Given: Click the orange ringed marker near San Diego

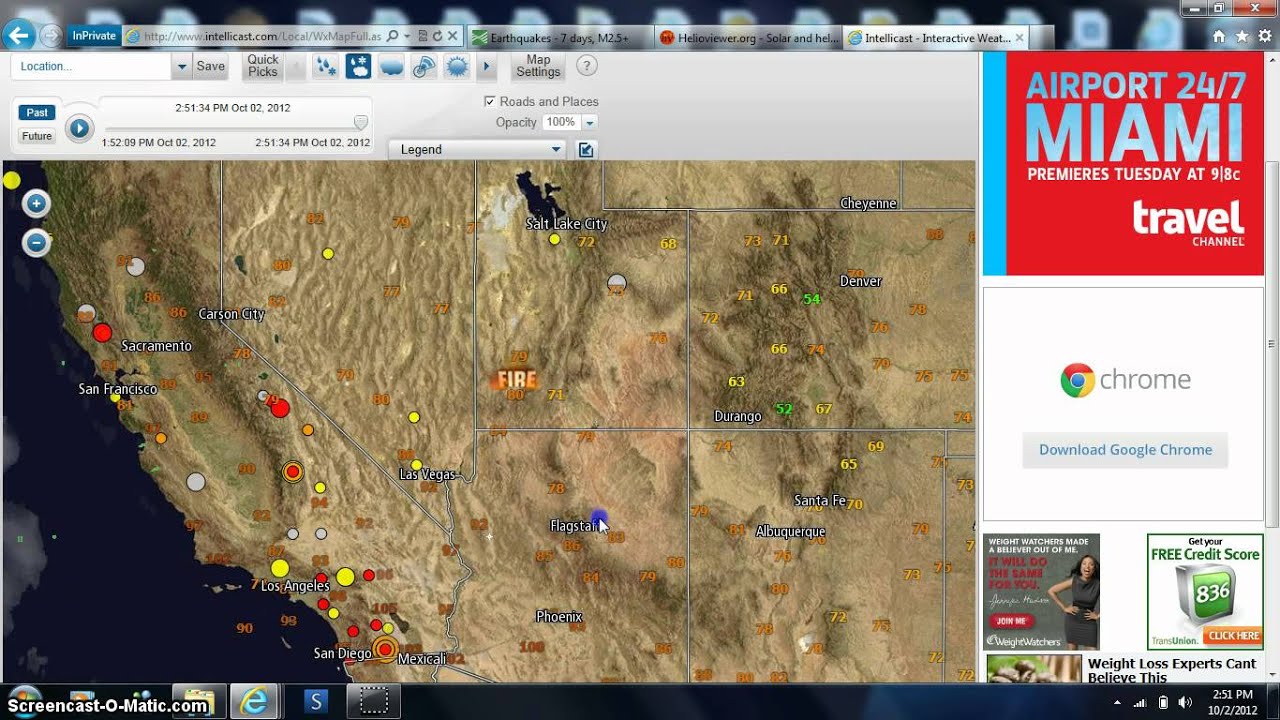Looking at the screenshot, I should pos(385,650).
